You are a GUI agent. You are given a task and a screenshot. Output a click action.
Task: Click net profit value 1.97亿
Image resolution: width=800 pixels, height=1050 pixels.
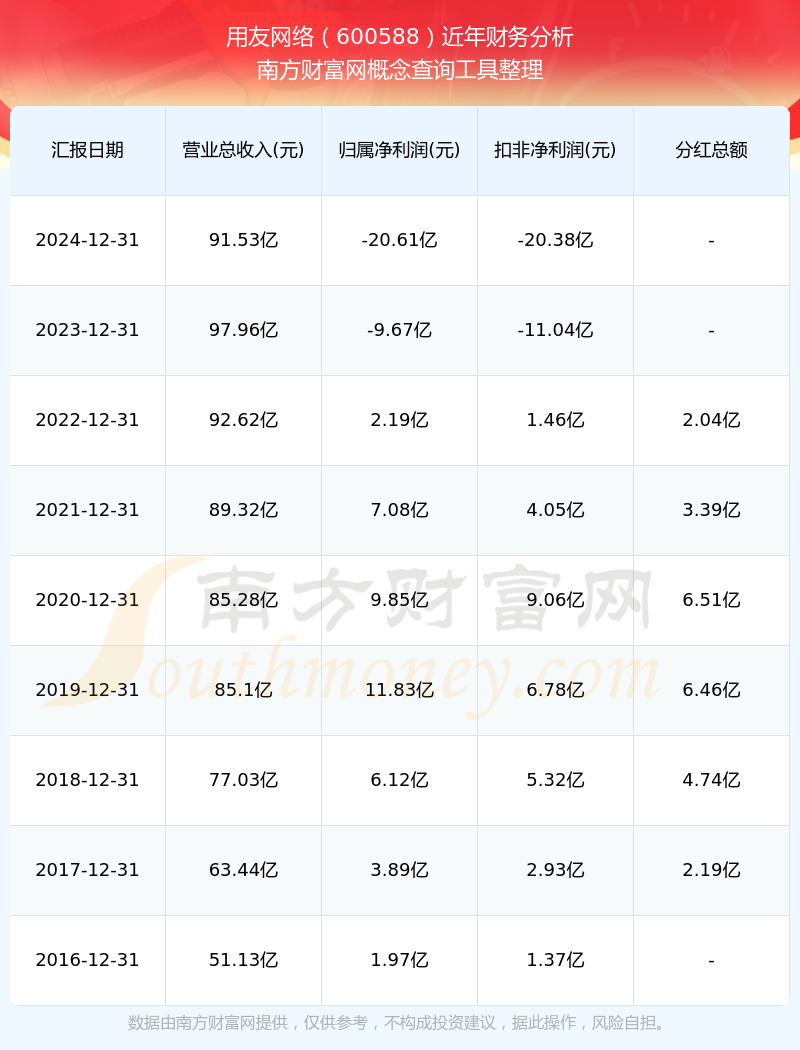pyautogui.click(x=399, y=960)
